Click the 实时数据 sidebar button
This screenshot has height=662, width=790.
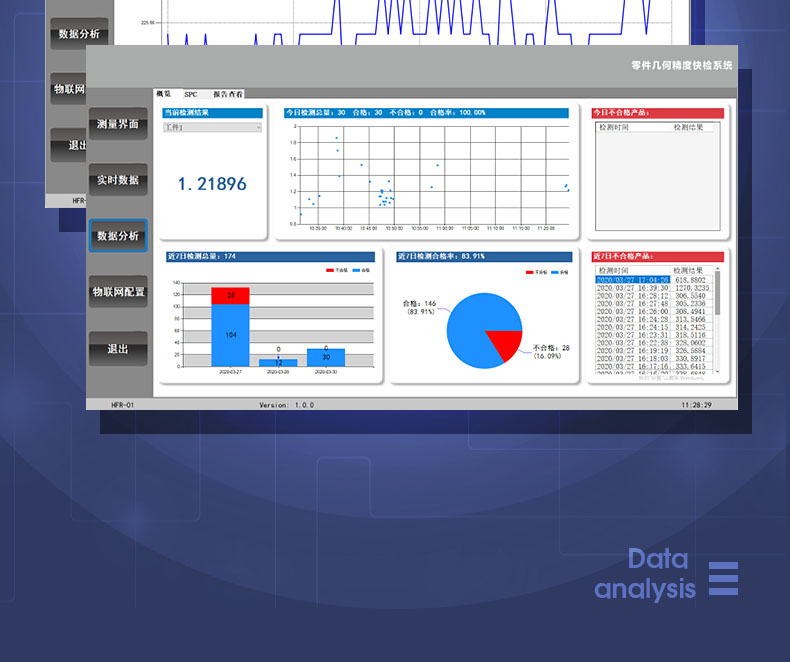118,180
